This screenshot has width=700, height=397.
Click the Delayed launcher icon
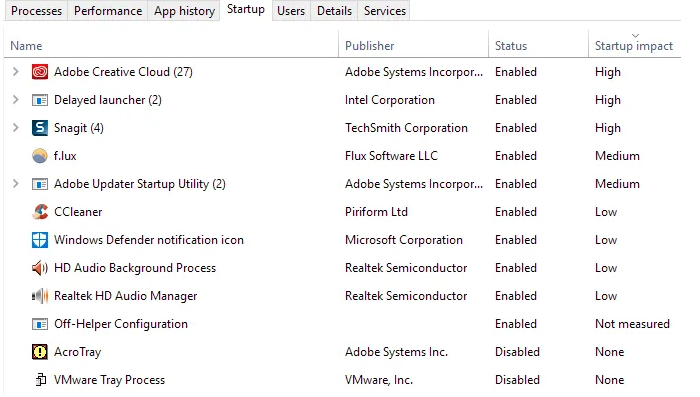tap(40, 100)
